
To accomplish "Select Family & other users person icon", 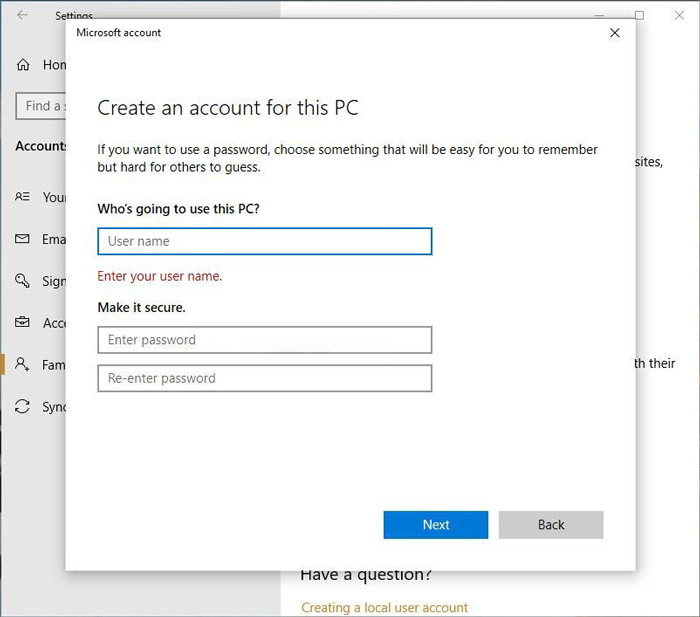I will pos(22,364).
